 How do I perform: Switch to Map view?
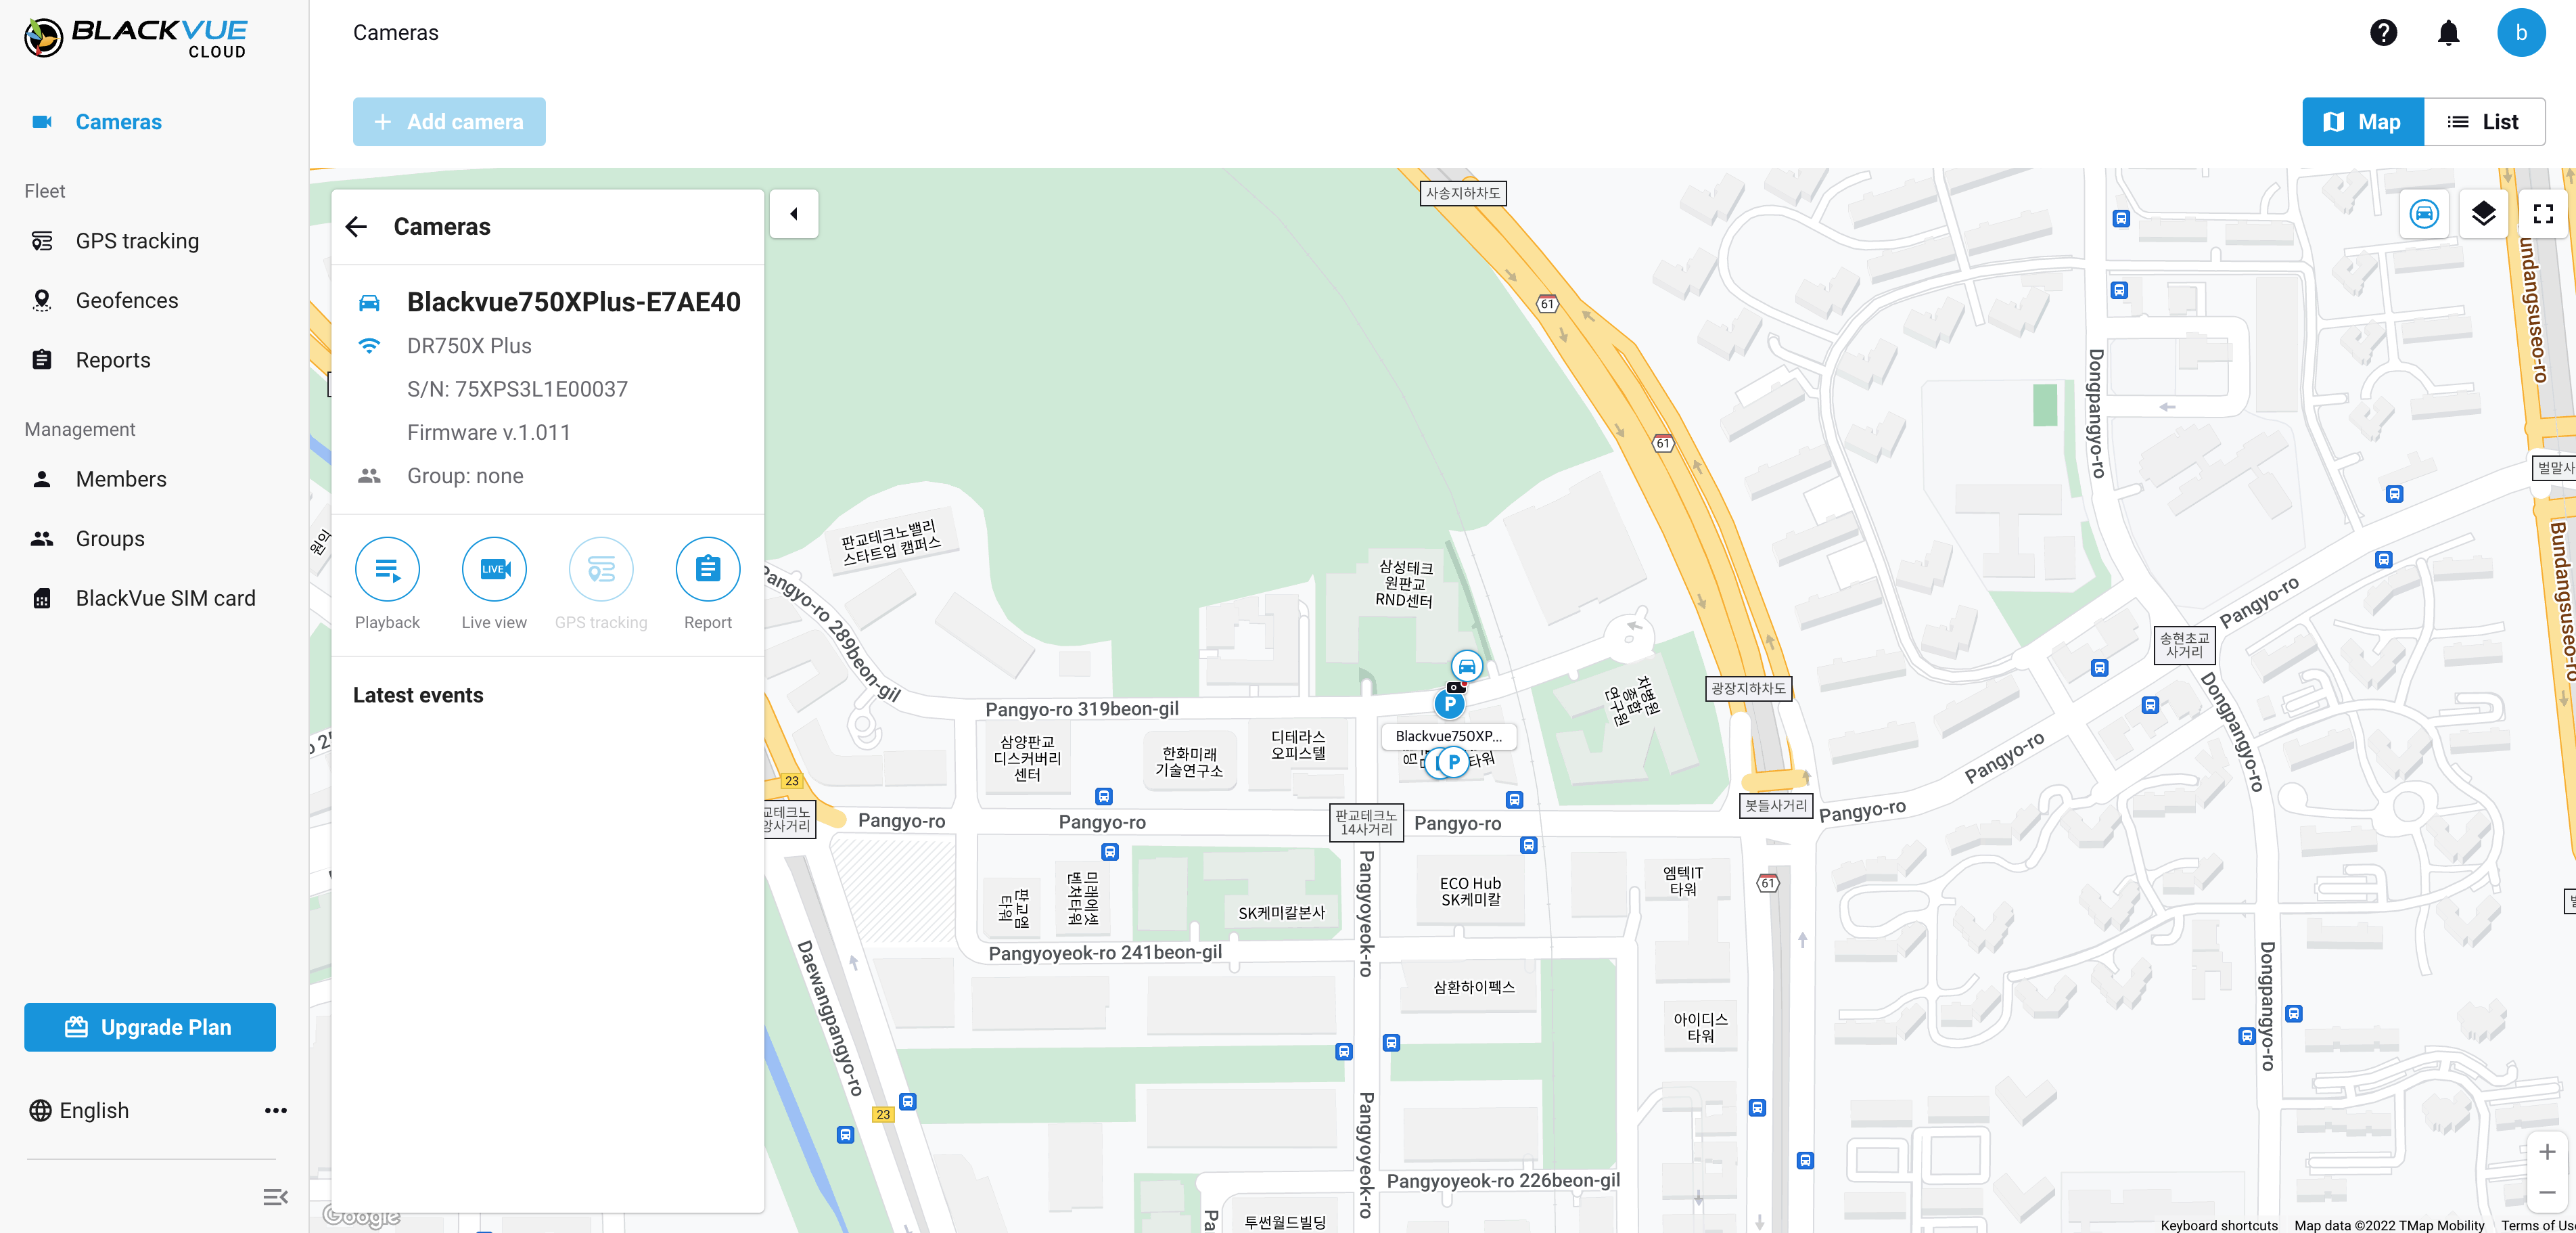[2362, 122]
